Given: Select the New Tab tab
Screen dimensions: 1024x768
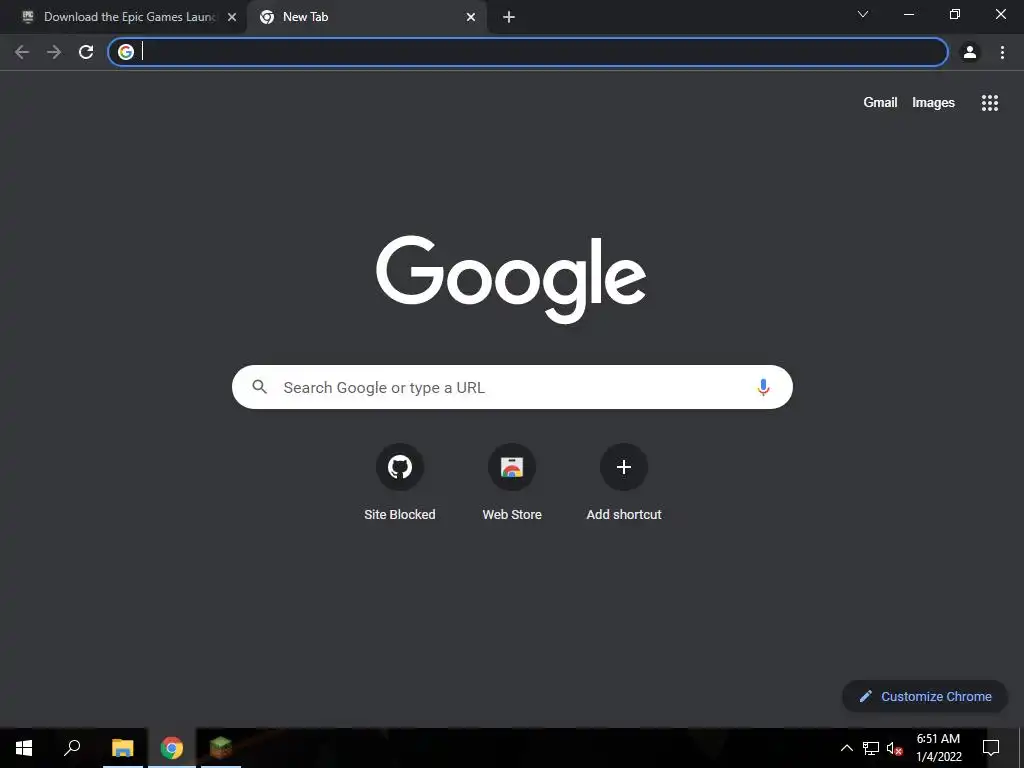Looking at the screenshot, I should (366, 17).
